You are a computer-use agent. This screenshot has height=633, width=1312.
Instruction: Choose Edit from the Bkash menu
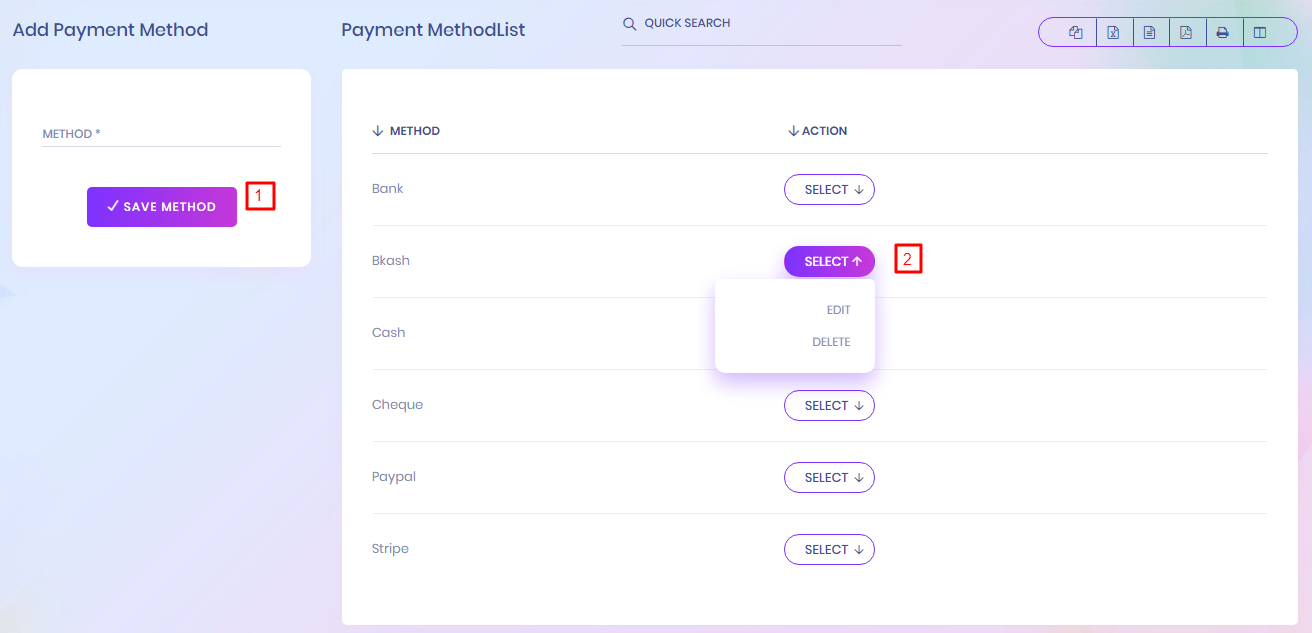[x=838, y=310]
